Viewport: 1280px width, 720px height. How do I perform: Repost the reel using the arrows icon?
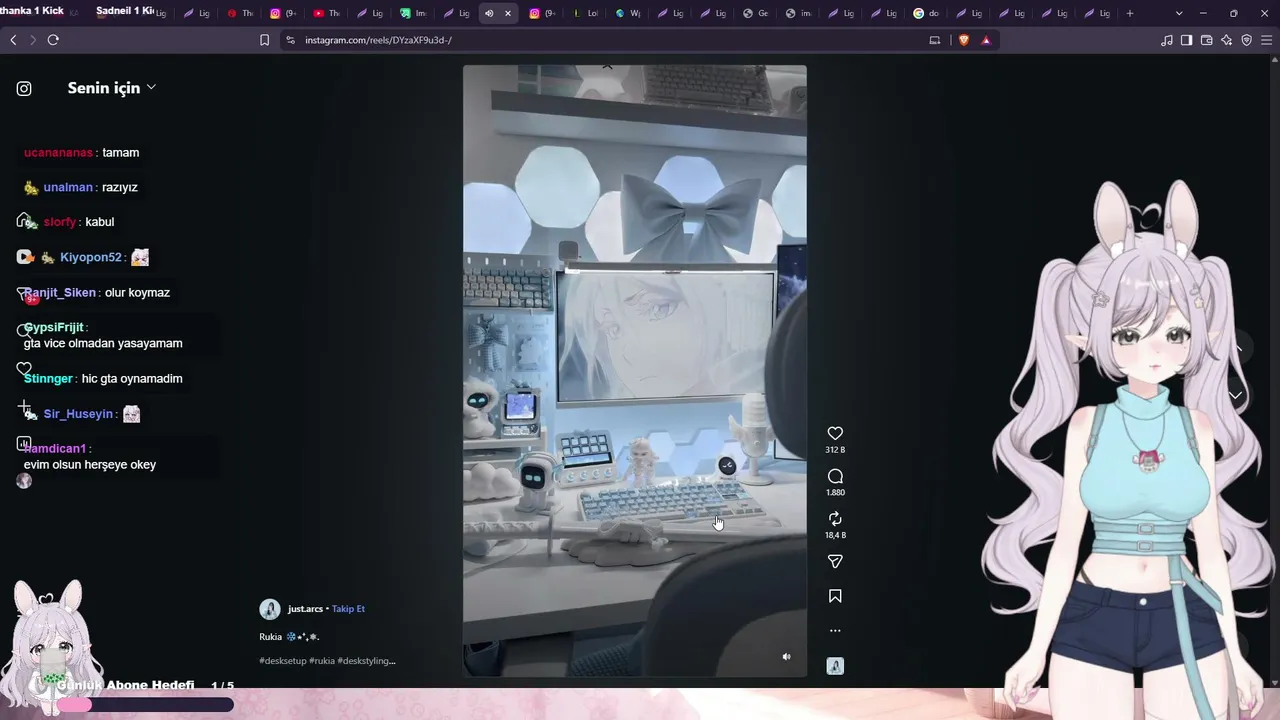point(835,518)
